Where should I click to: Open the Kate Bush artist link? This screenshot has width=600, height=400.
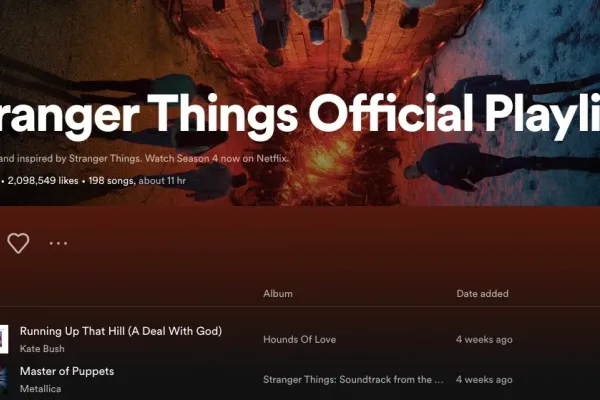[x=42, y=349]
